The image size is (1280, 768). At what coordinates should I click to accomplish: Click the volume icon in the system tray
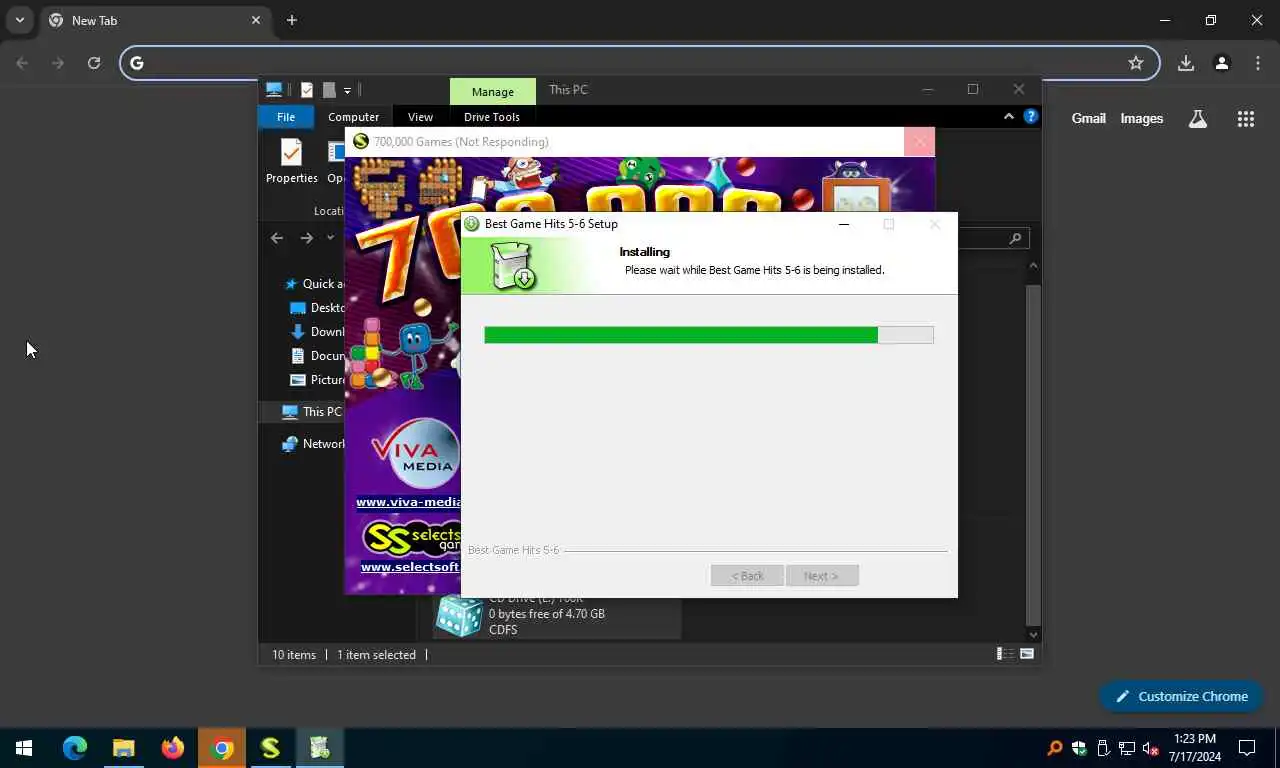pos(1150,748)
